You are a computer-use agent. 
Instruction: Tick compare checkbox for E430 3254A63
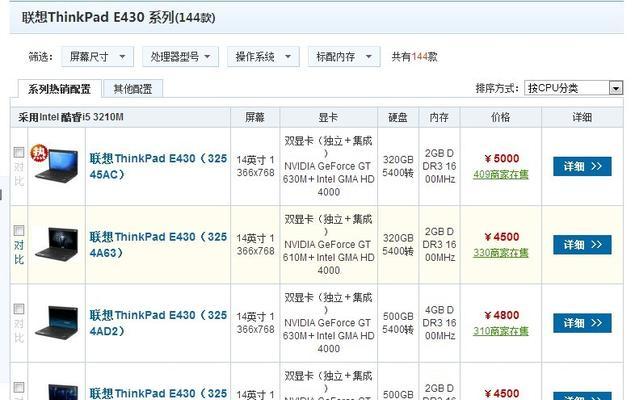(x=19, y=230)
